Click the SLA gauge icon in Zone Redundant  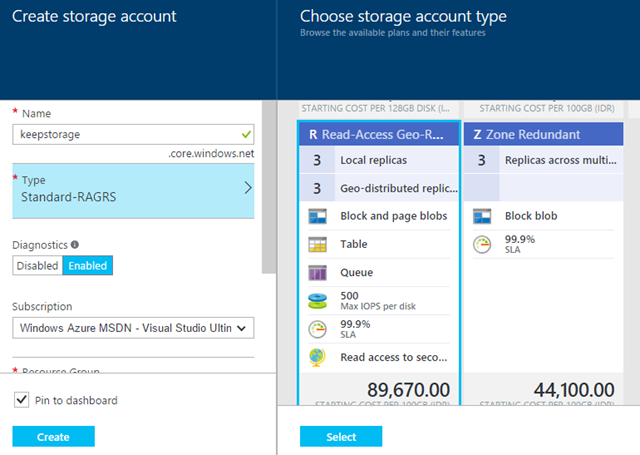point(482,245)
